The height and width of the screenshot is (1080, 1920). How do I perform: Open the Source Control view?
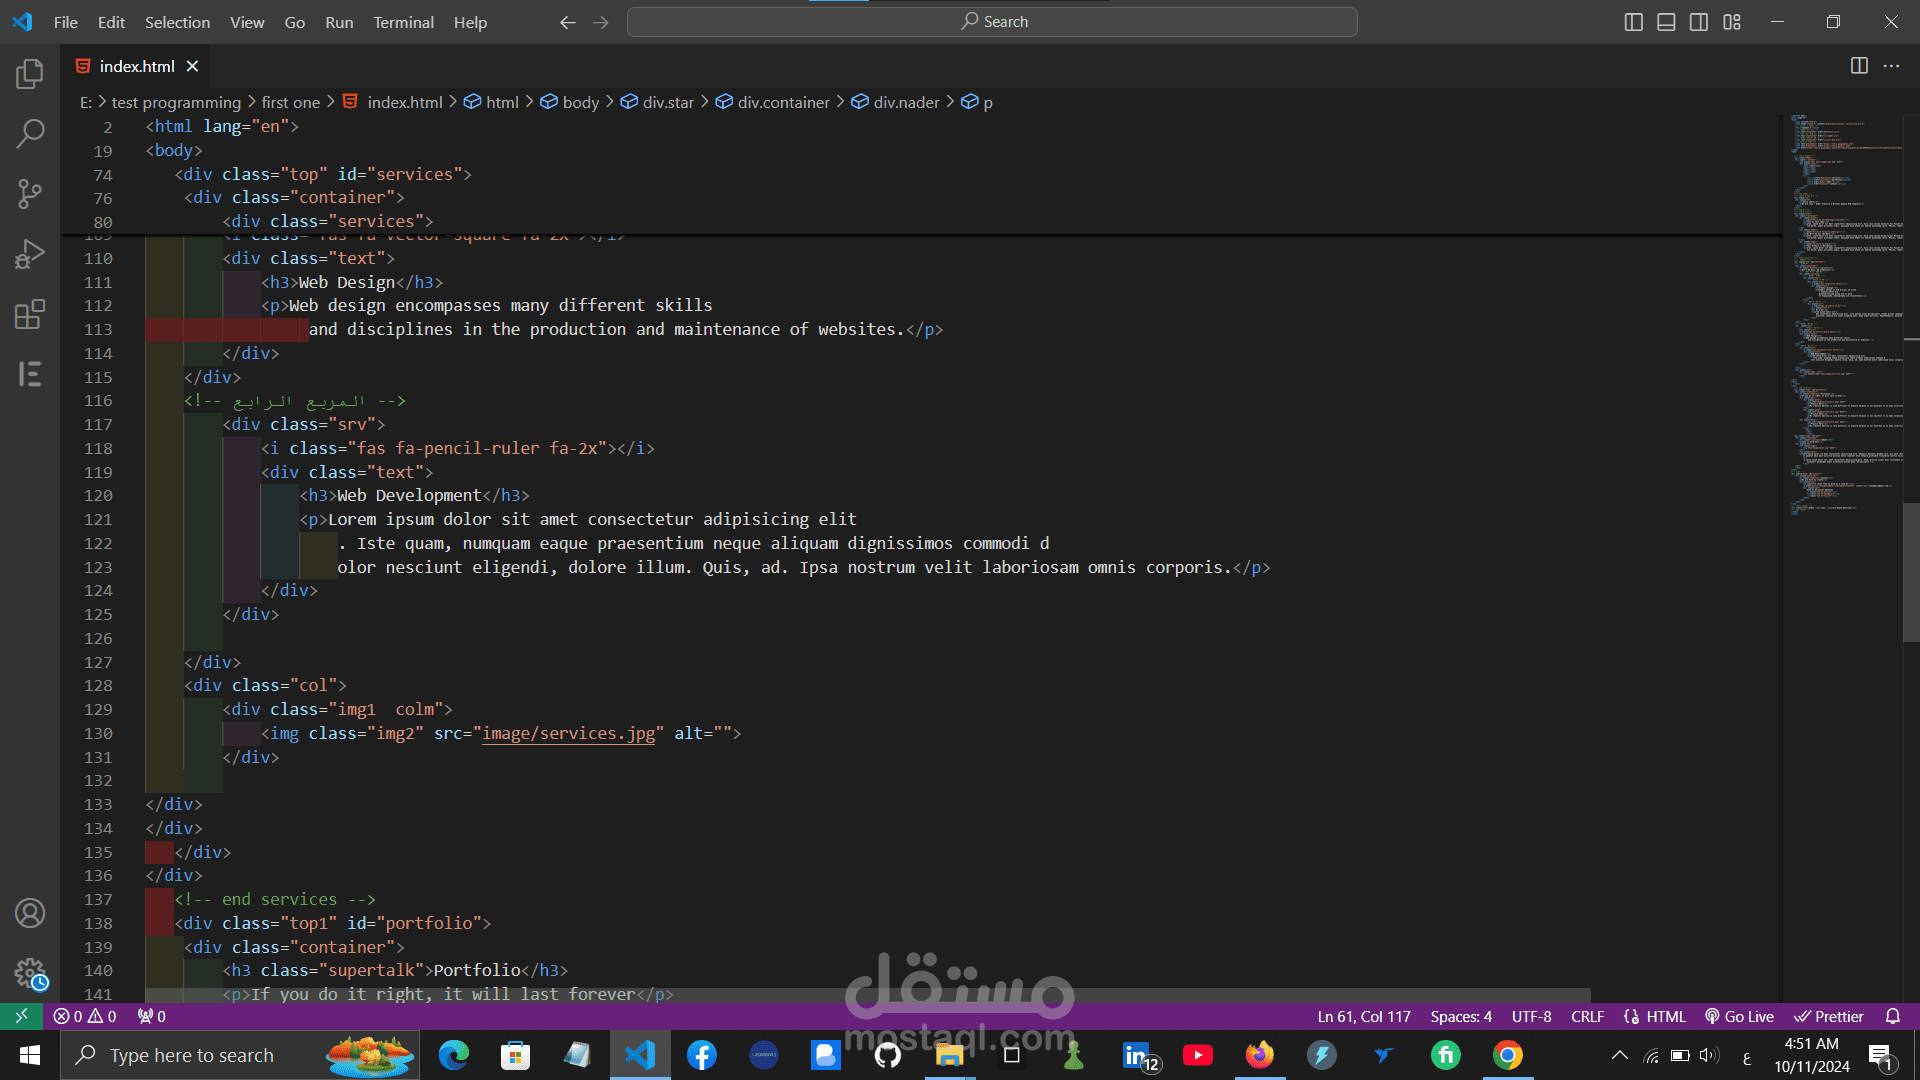click(x=30, y=194)
